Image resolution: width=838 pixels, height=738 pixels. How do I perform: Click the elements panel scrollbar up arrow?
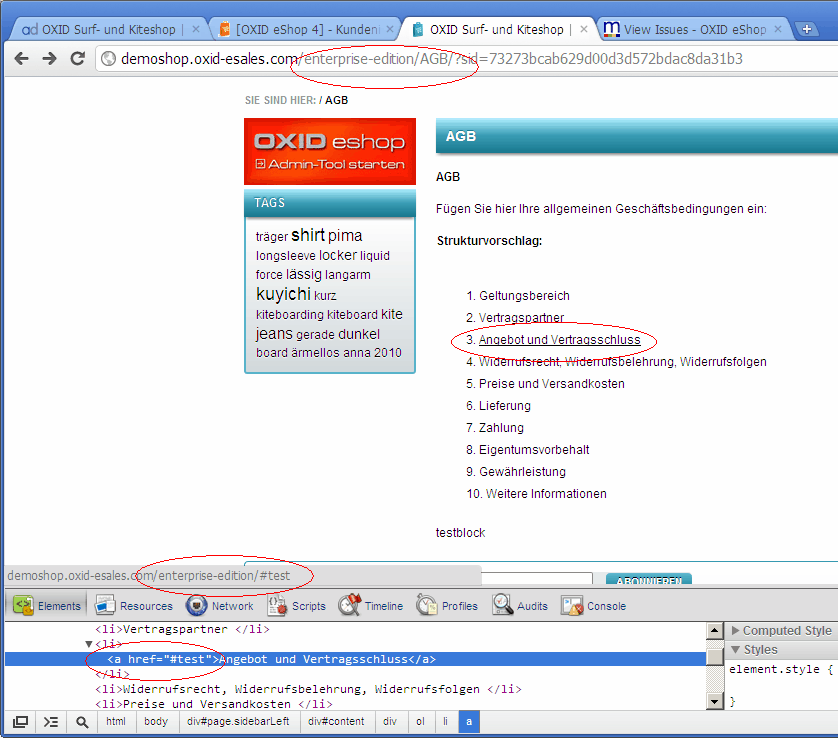pos(715,631)
